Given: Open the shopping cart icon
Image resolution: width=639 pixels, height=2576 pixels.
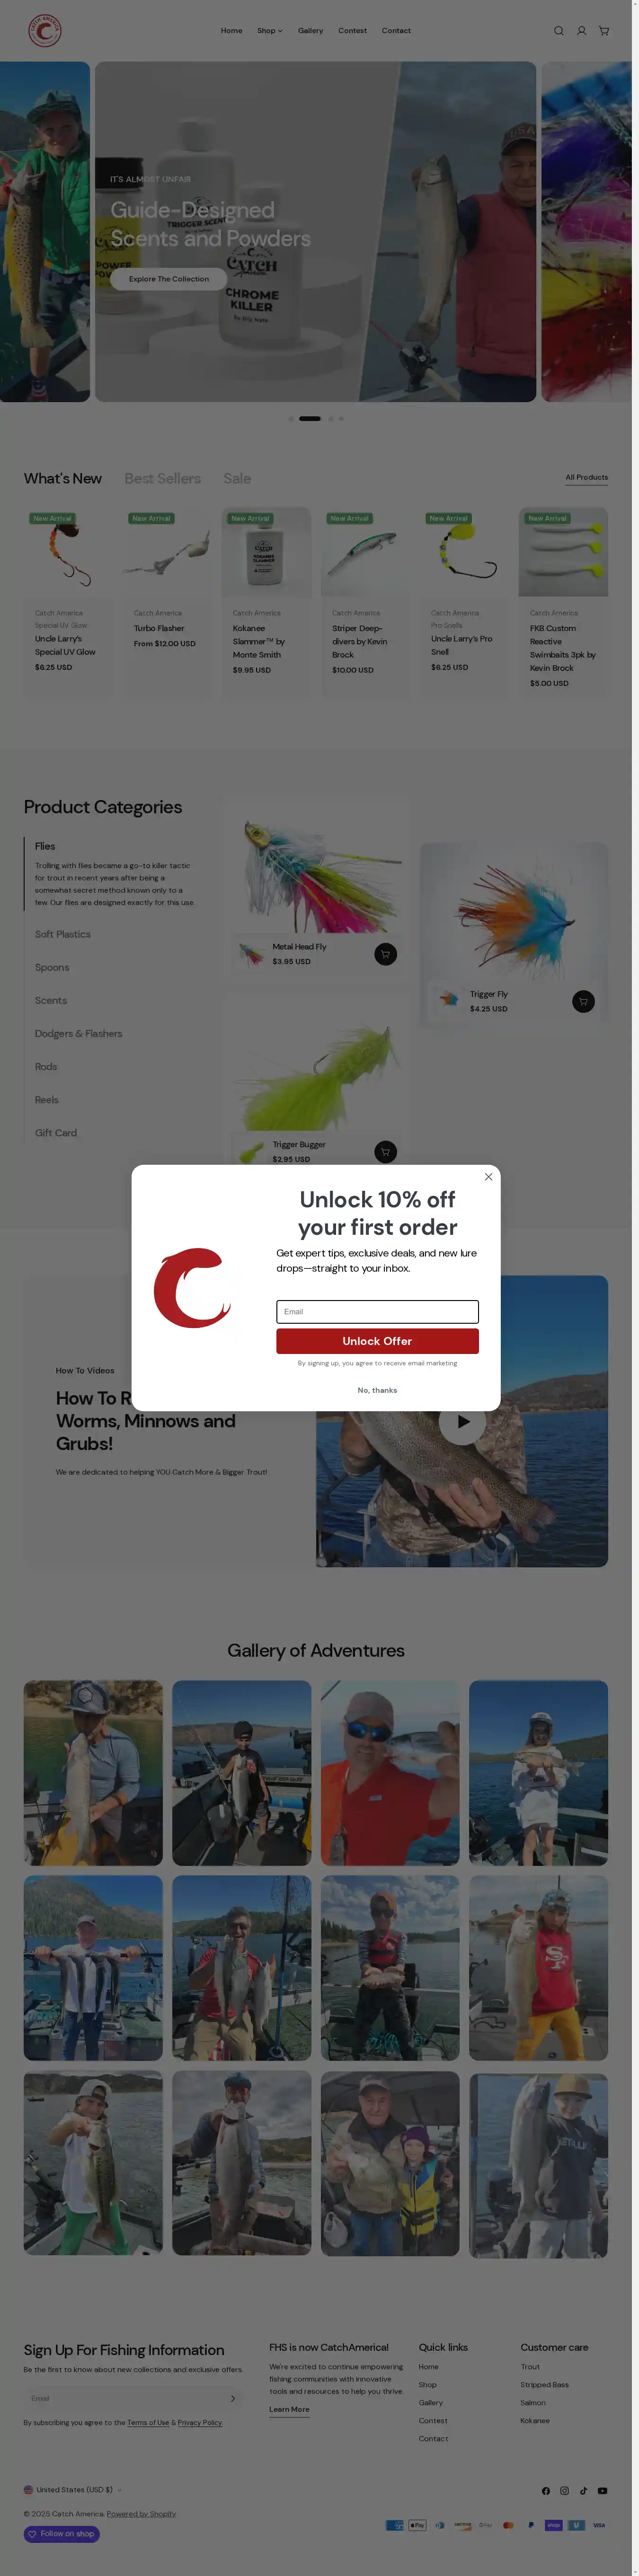Looking at the screenshot, I should 604,31.
